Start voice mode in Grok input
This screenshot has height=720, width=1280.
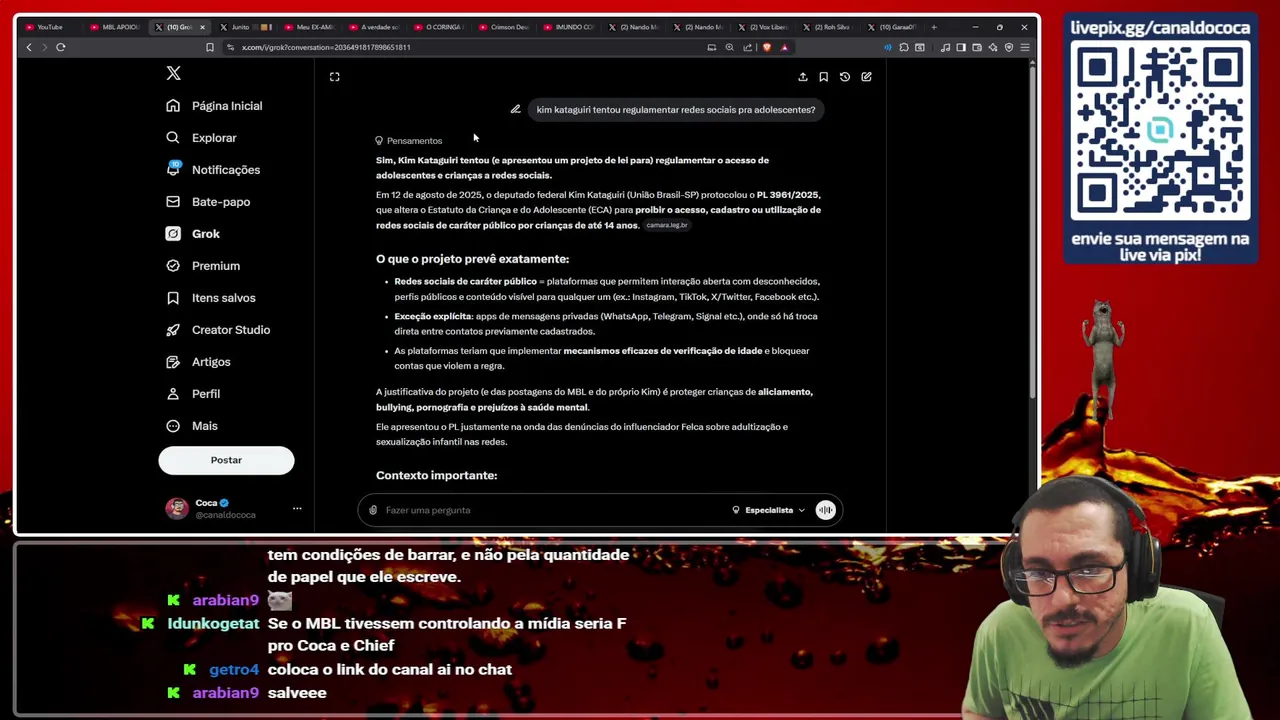(x=825, y=510)
